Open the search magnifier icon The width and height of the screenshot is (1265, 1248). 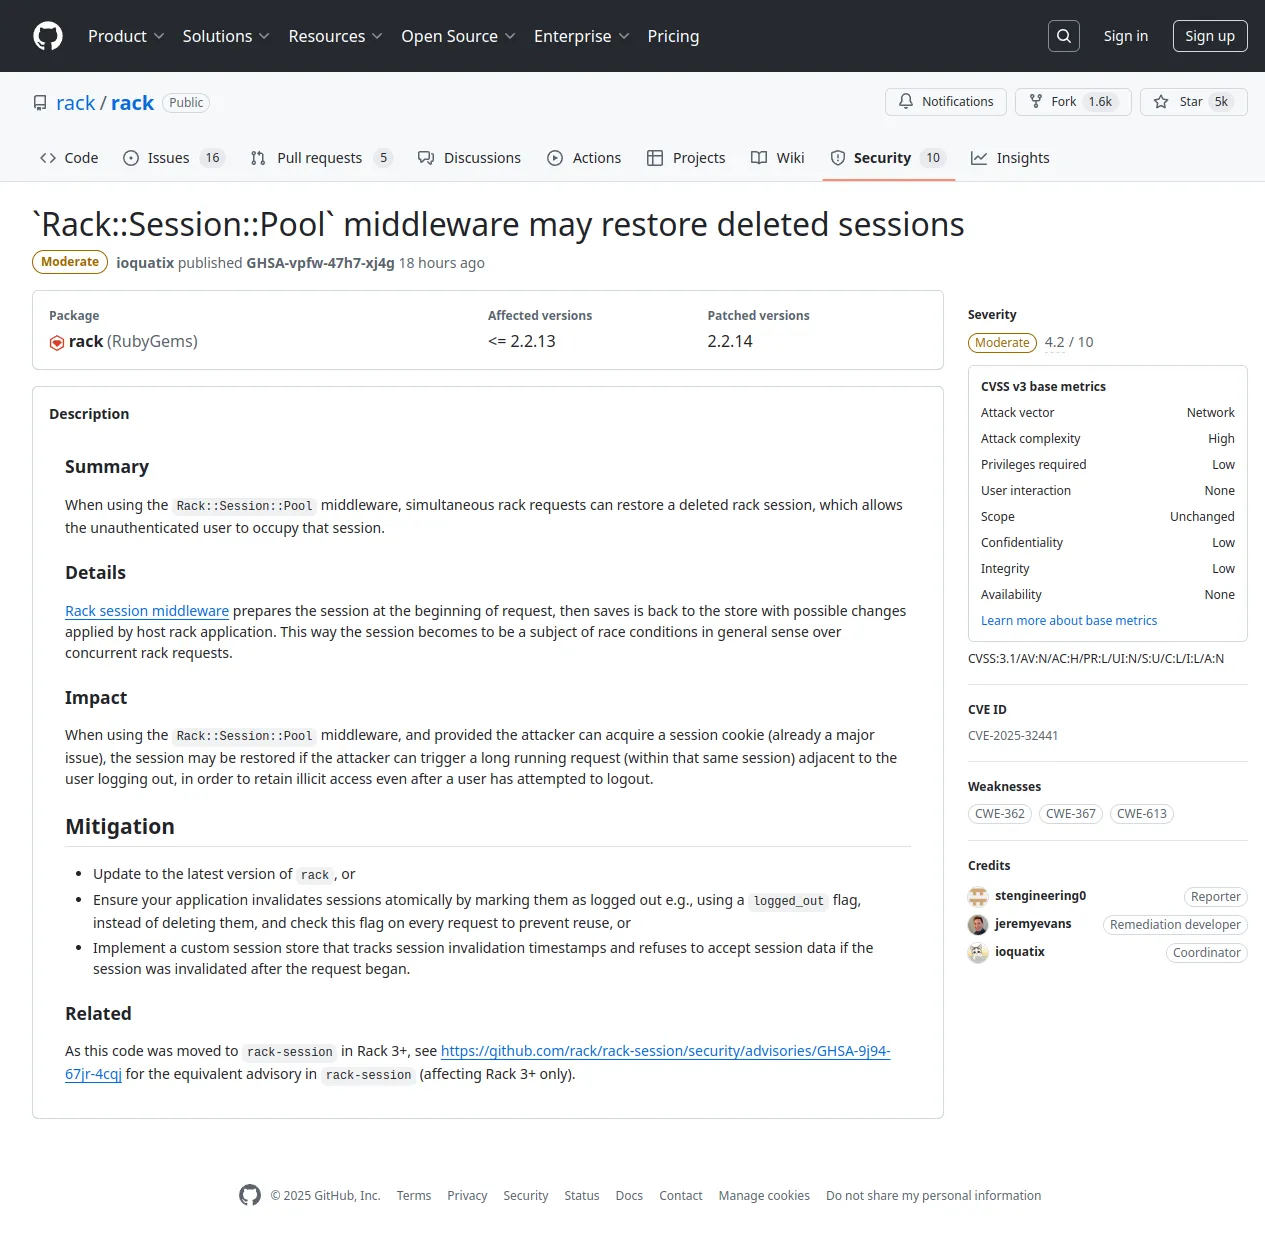[1064, 36]
